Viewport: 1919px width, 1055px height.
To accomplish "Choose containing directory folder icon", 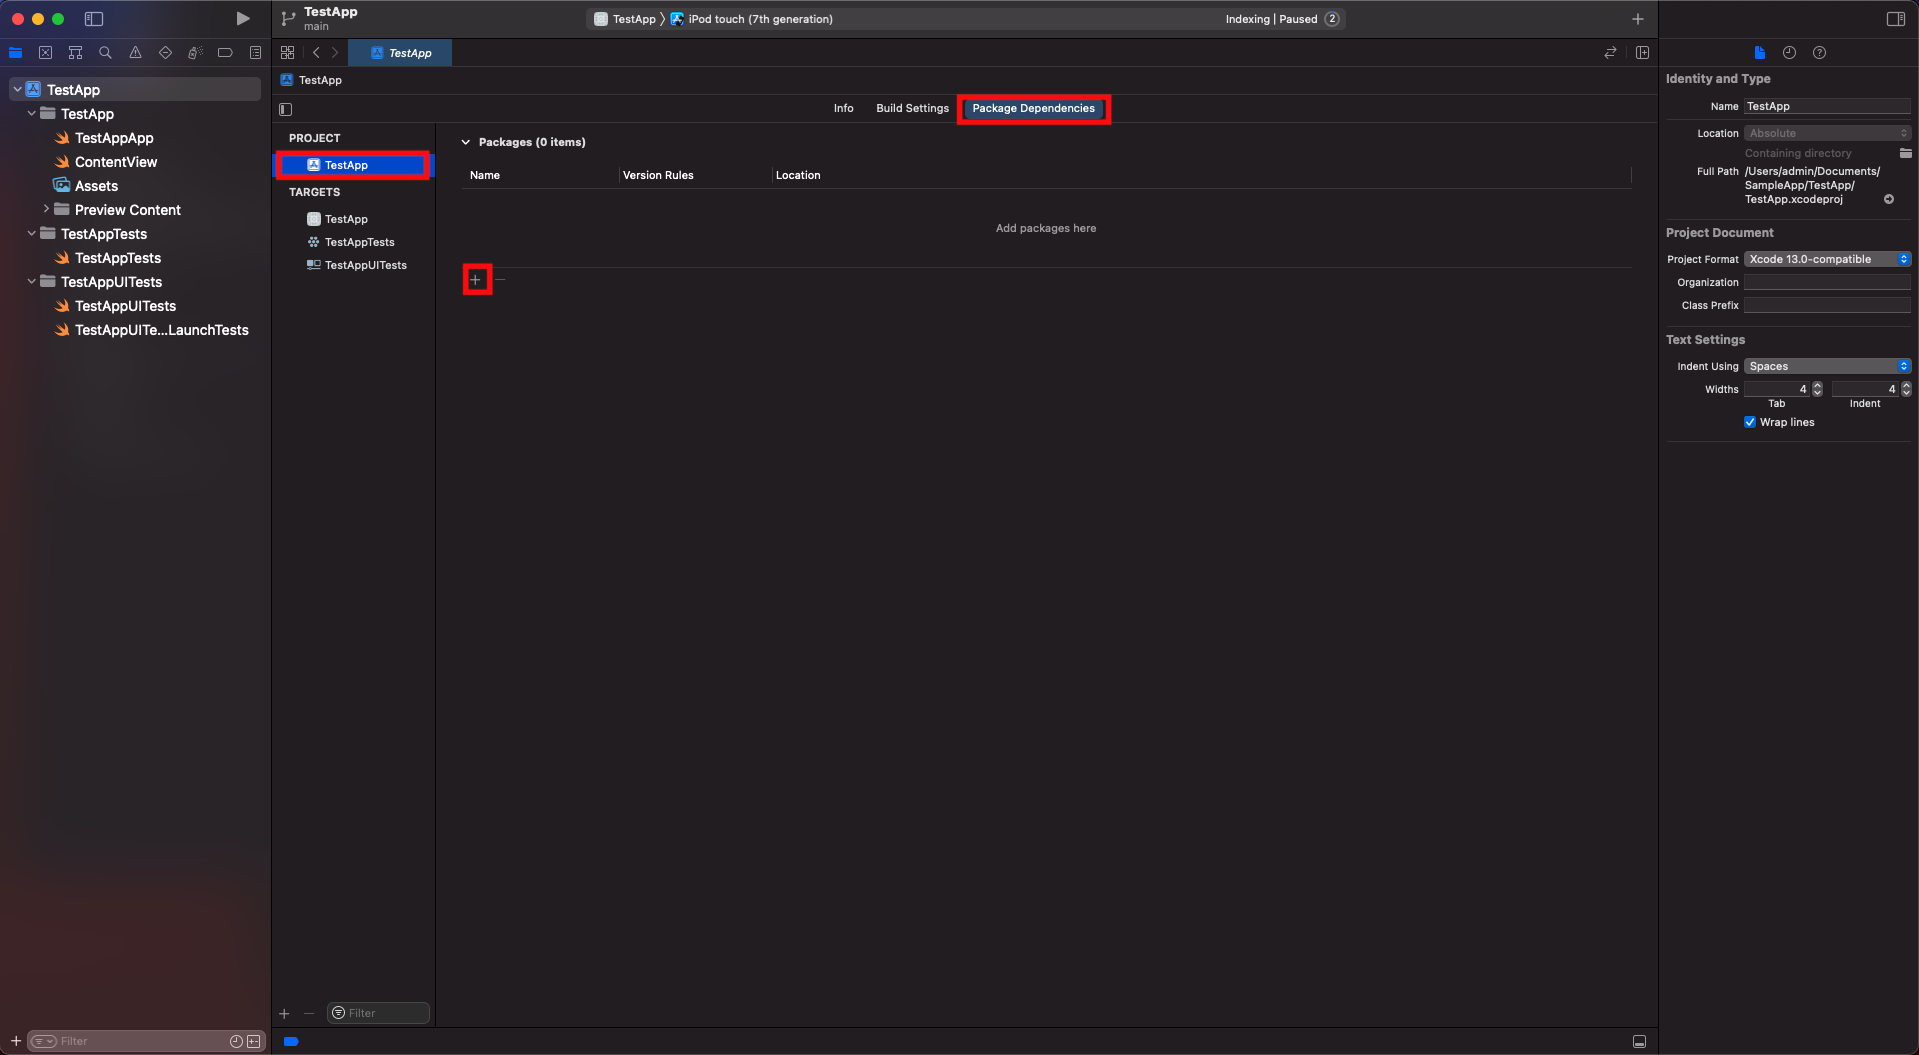I will (1906, 153).
